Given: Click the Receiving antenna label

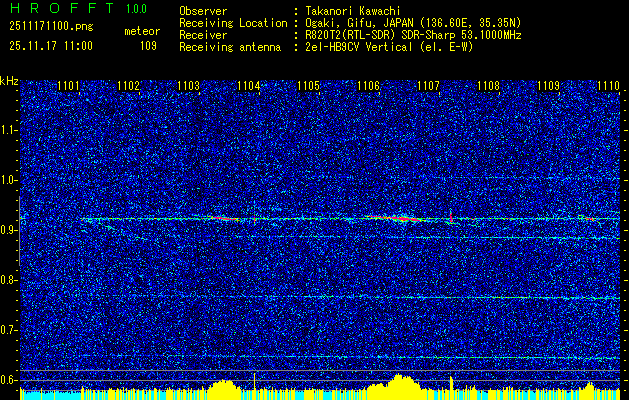Looking at the screenshot, I should [x=230, y=47].
